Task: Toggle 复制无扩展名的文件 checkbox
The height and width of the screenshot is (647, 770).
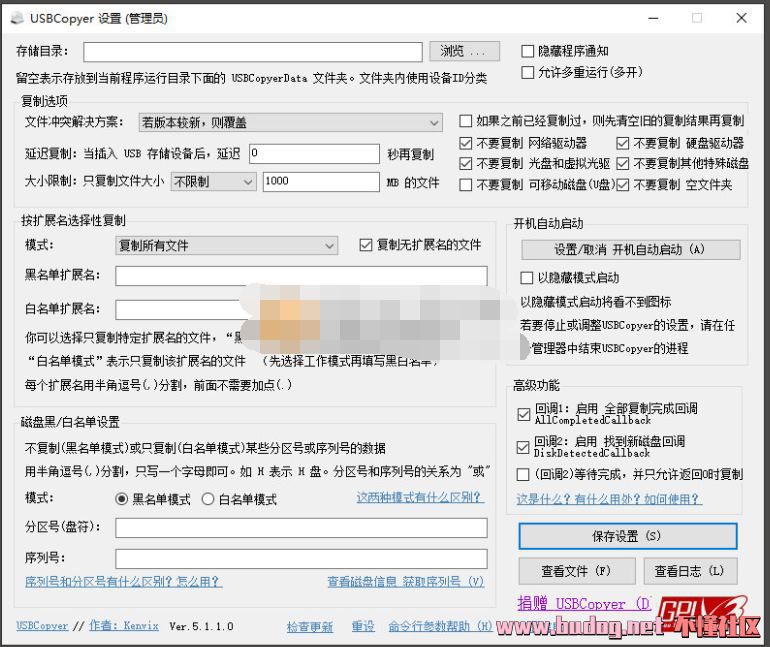Action: tap(366, 245)
